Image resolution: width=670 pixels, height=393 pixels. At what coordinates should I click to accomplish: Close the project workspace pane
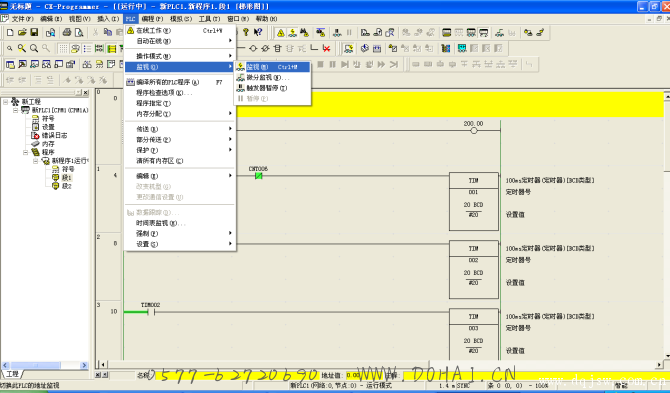85,93
